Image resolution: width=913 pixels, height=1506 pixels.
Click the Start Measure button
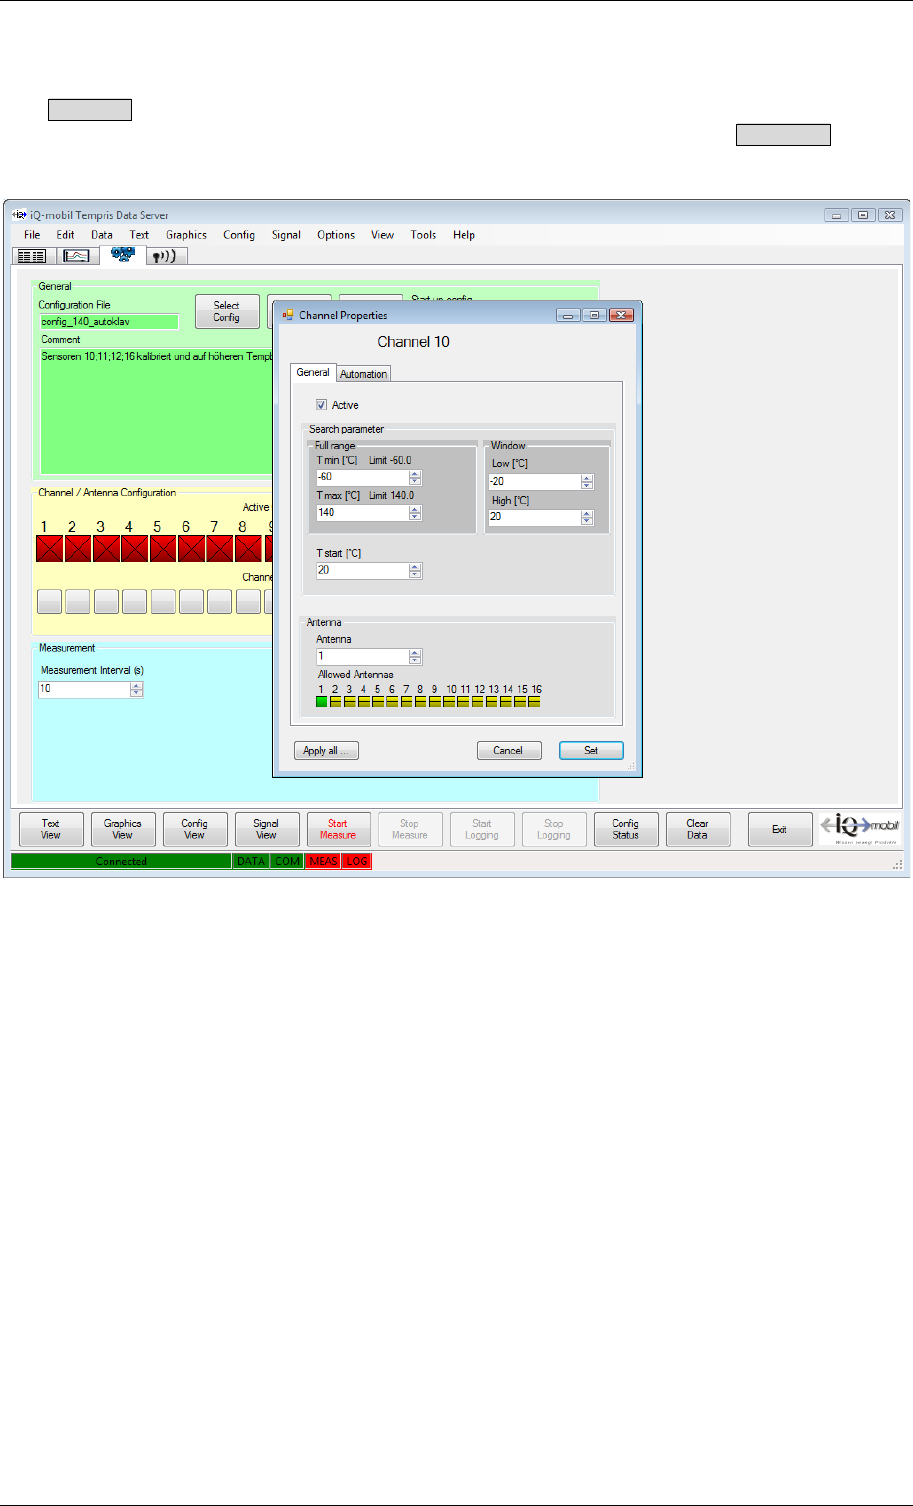point(338,829)
